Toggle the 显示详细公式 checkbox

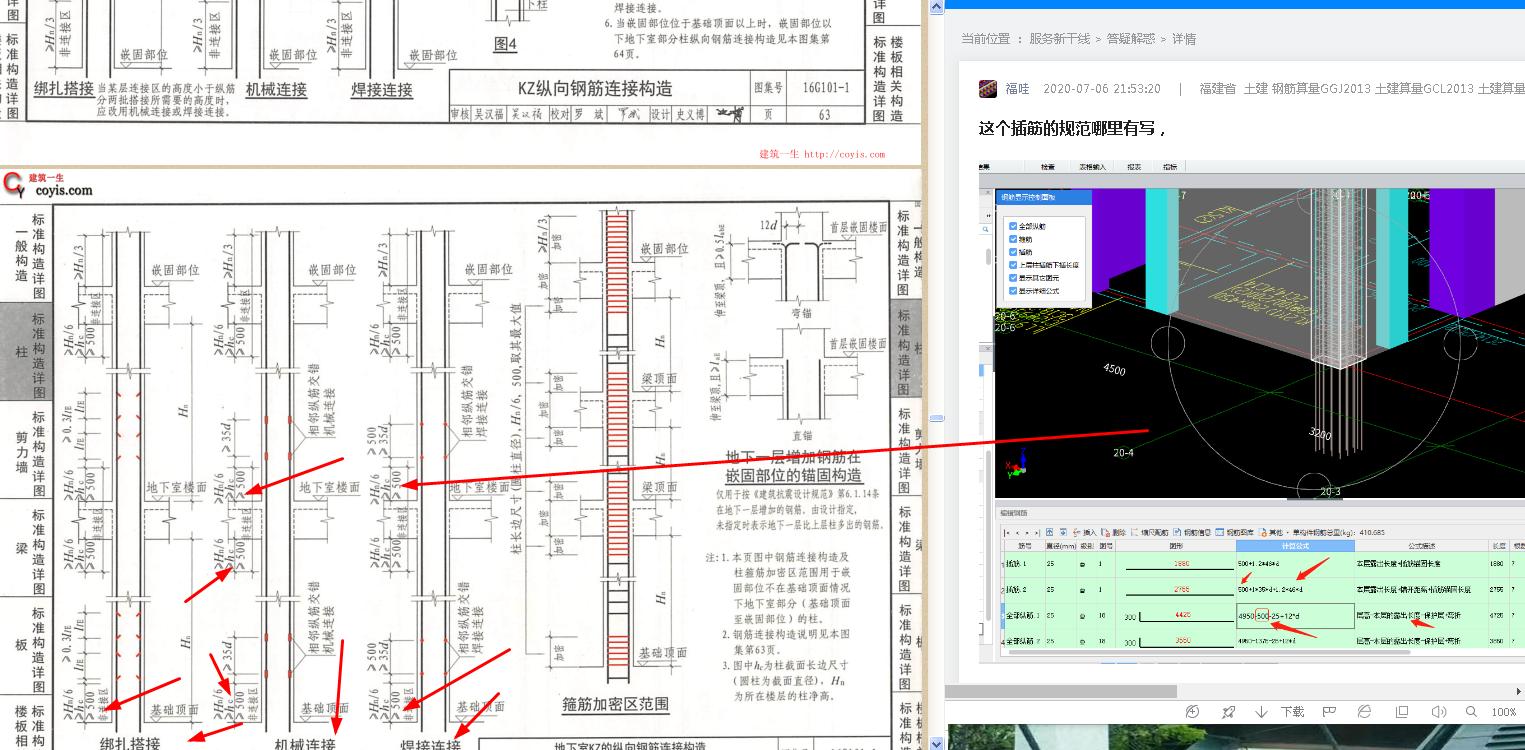pyautogui.click(x=1013, y=291)
